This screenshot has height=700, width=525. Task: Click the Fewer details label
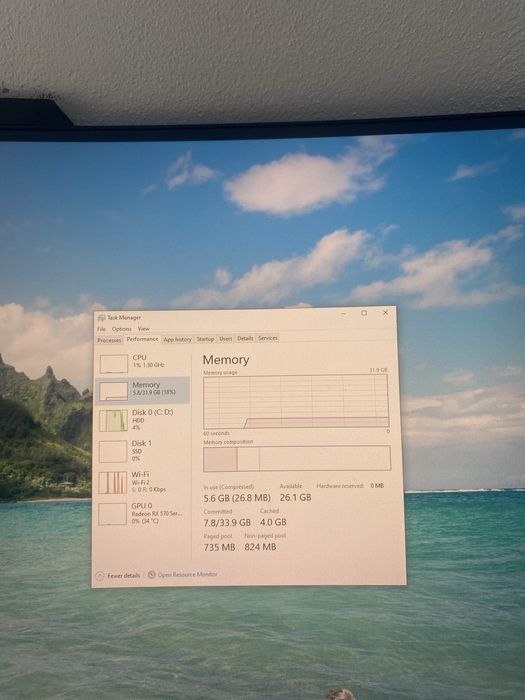(x=124, y=575)
